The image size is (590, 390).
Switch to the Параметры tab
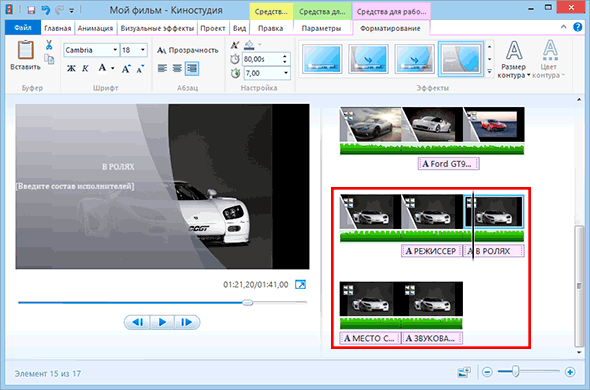(x=321, y=28)
